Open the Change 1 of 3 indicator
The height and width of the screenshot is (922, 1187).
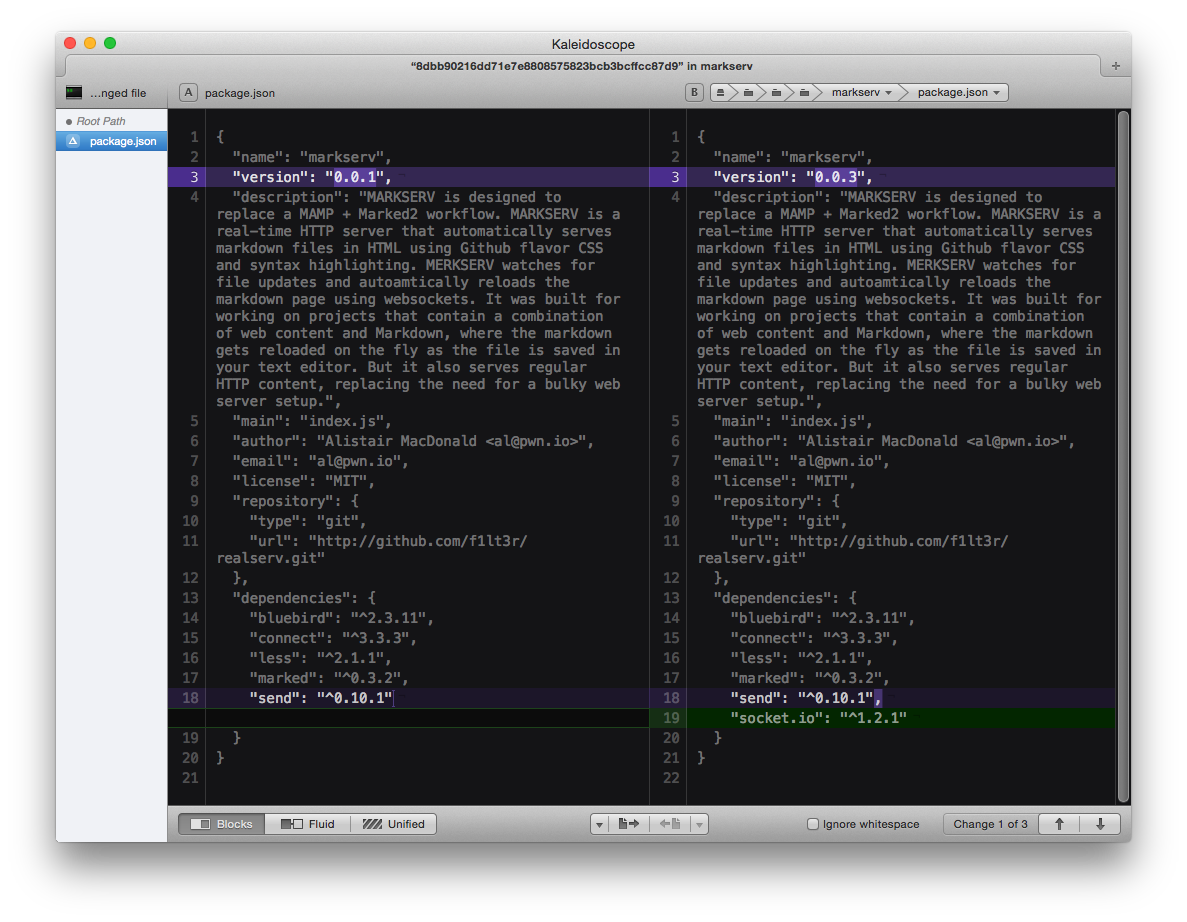989,824
